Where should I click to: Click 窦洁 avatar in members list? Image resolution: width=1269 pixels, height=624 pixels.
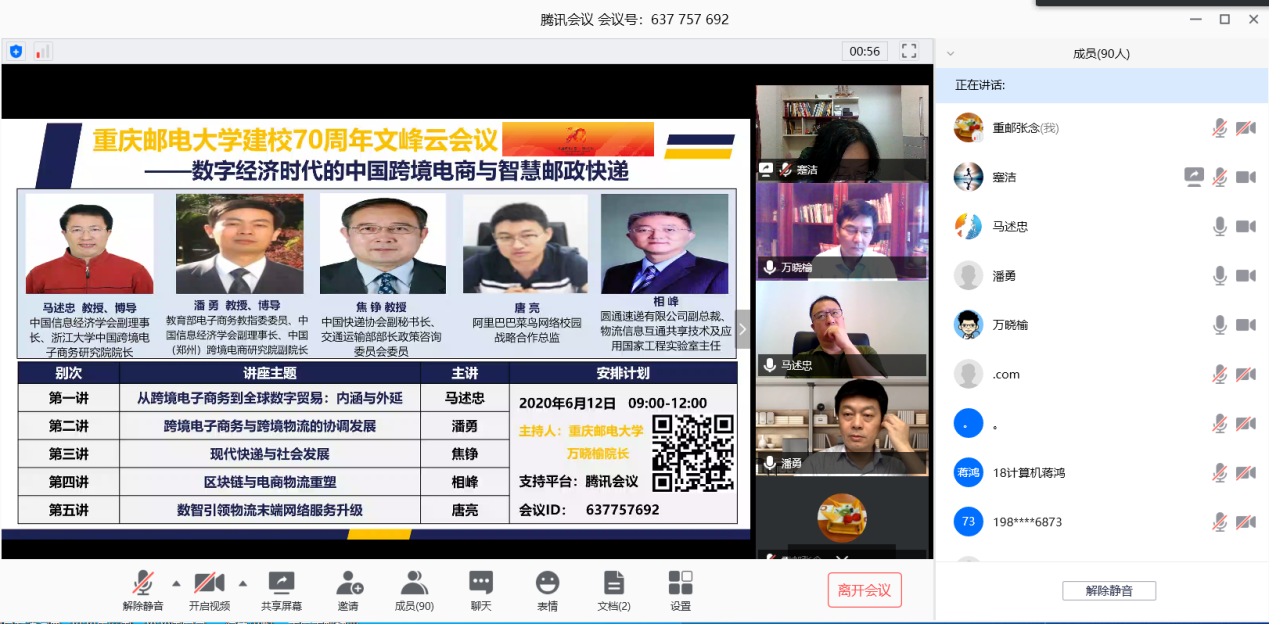click(x=968, y=177)
